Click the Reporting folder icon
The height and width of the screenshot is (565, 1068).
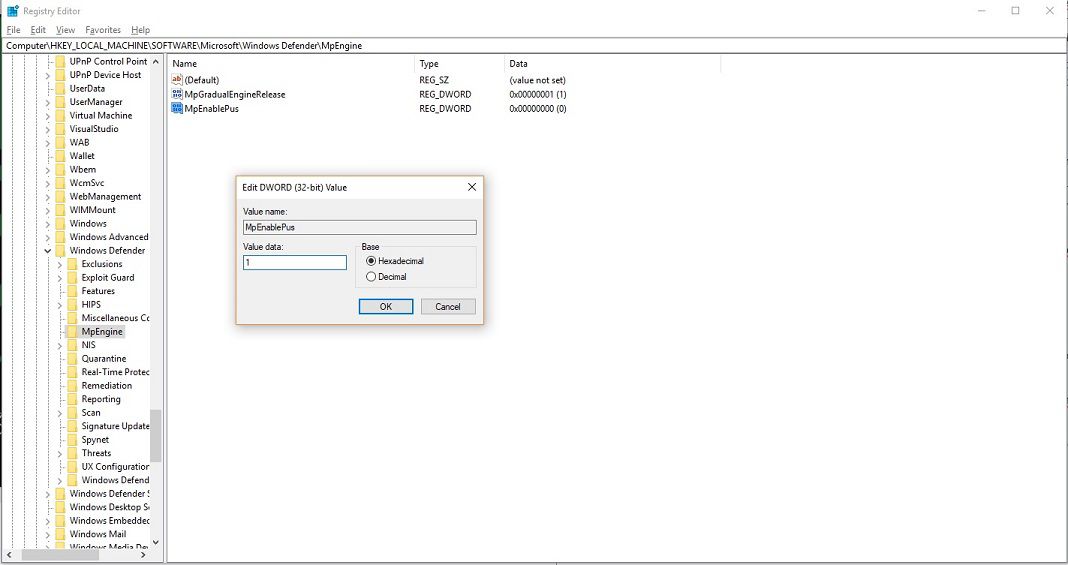click(x=73, y=399)
